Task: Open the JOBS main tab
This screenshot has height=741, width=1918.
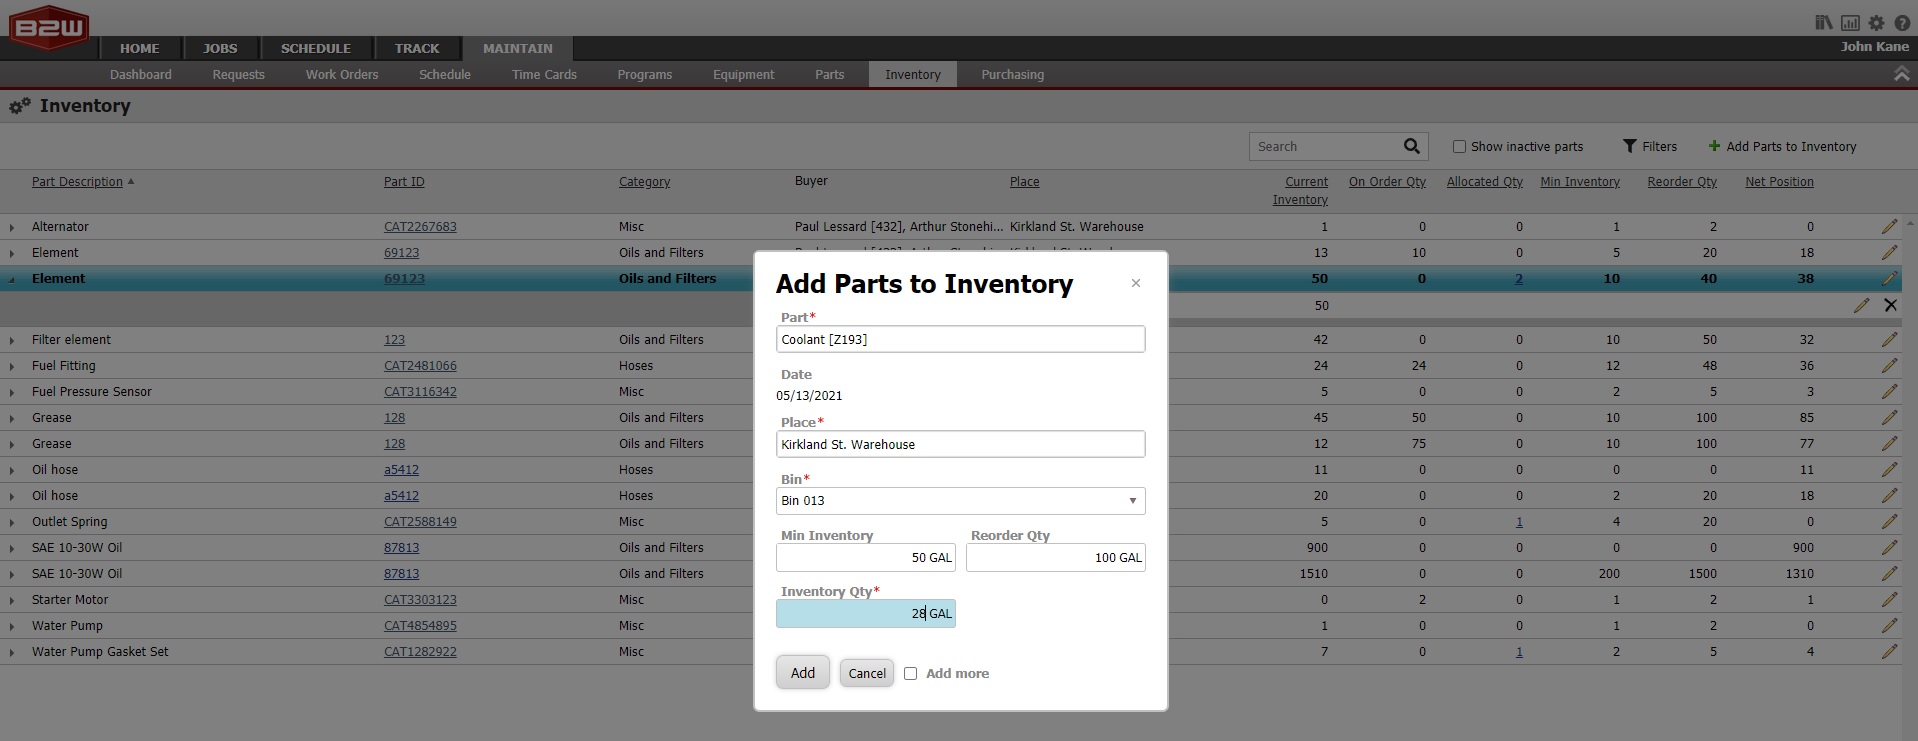Action: (220, 48)
